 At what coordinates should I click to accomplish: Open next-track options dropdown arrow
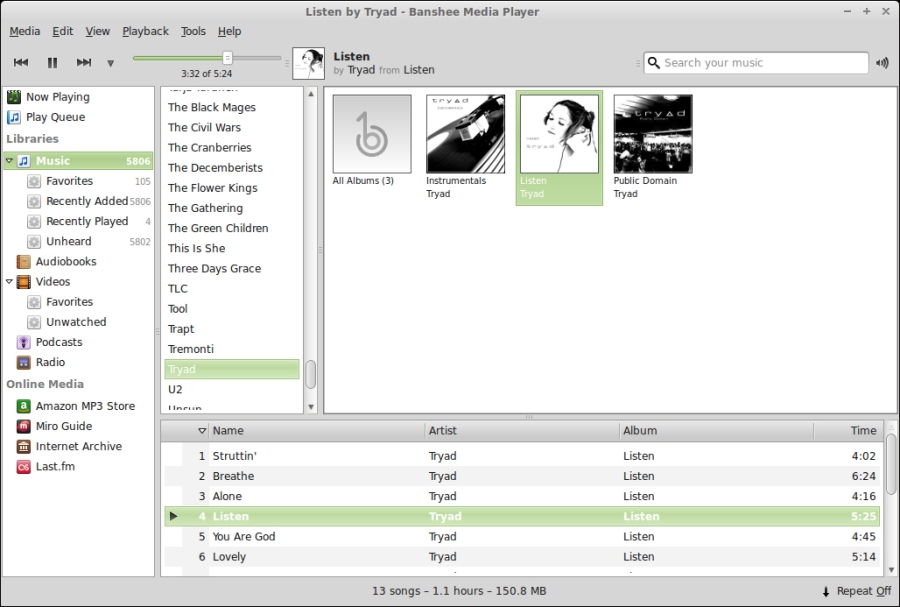111,63
